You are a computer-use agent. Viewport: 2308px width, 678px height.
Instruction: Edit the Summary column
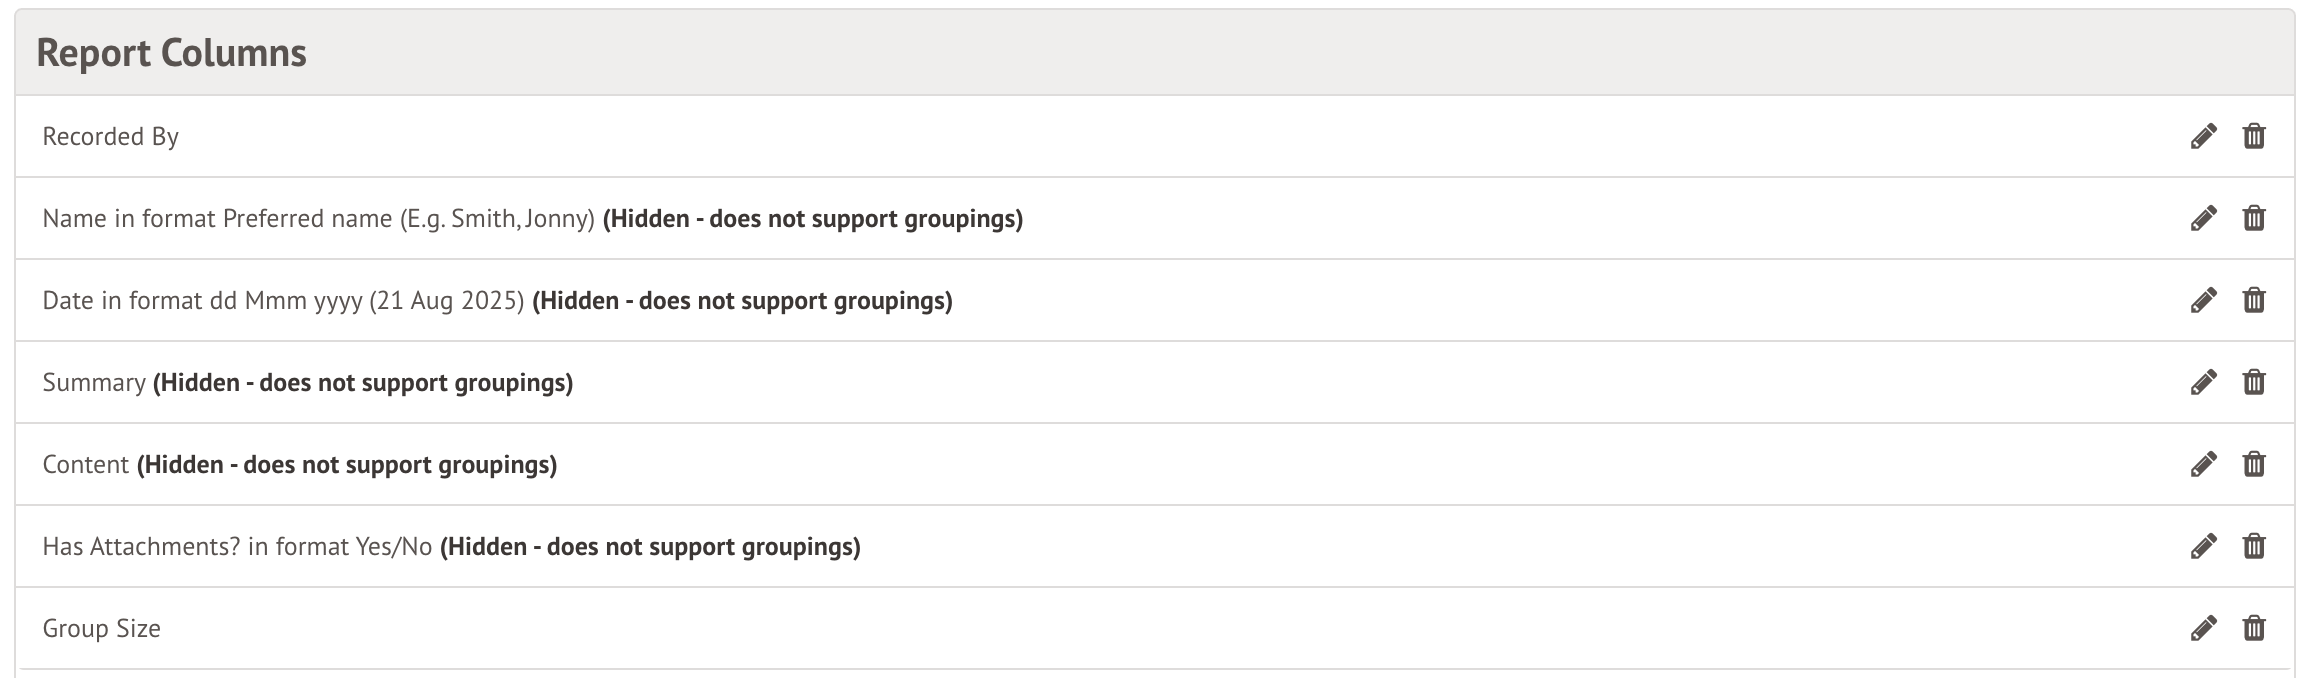point(2203,382)
